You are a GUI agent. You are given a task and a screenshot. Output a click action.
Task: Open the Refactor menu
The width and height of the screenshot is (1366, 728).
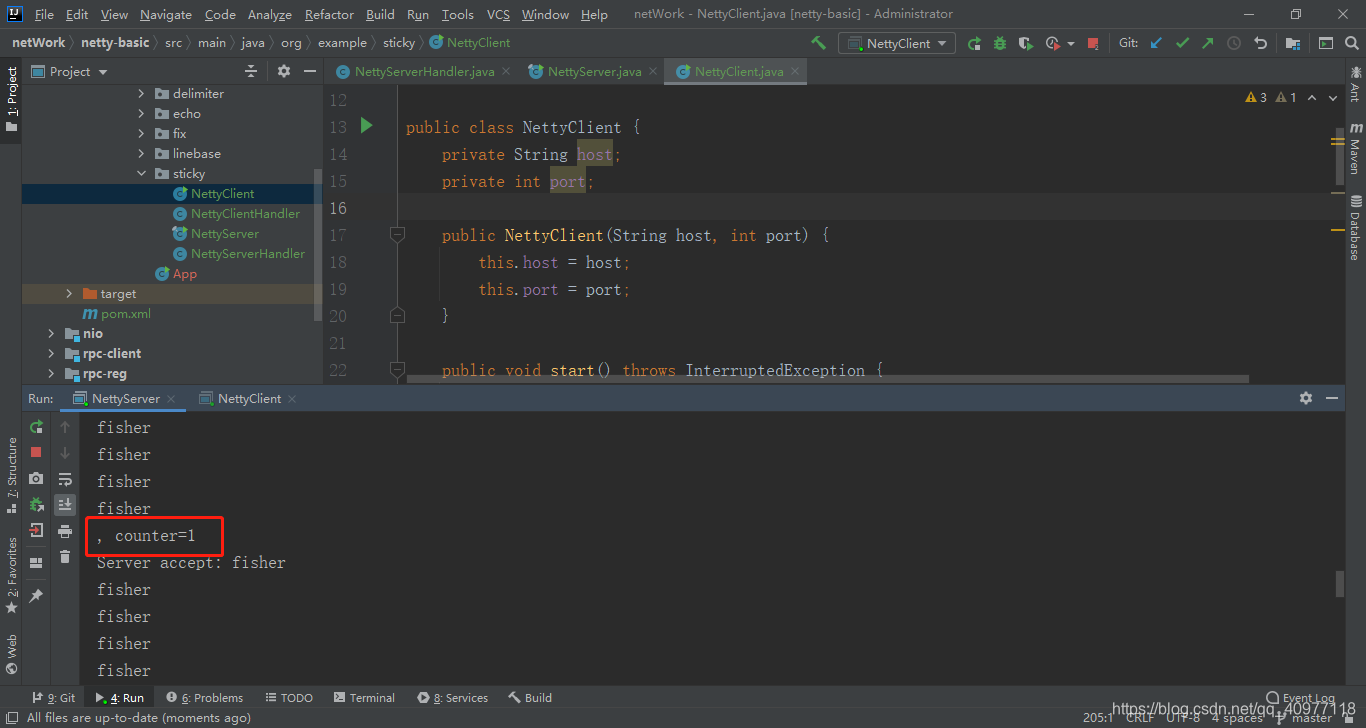[329, 14]
